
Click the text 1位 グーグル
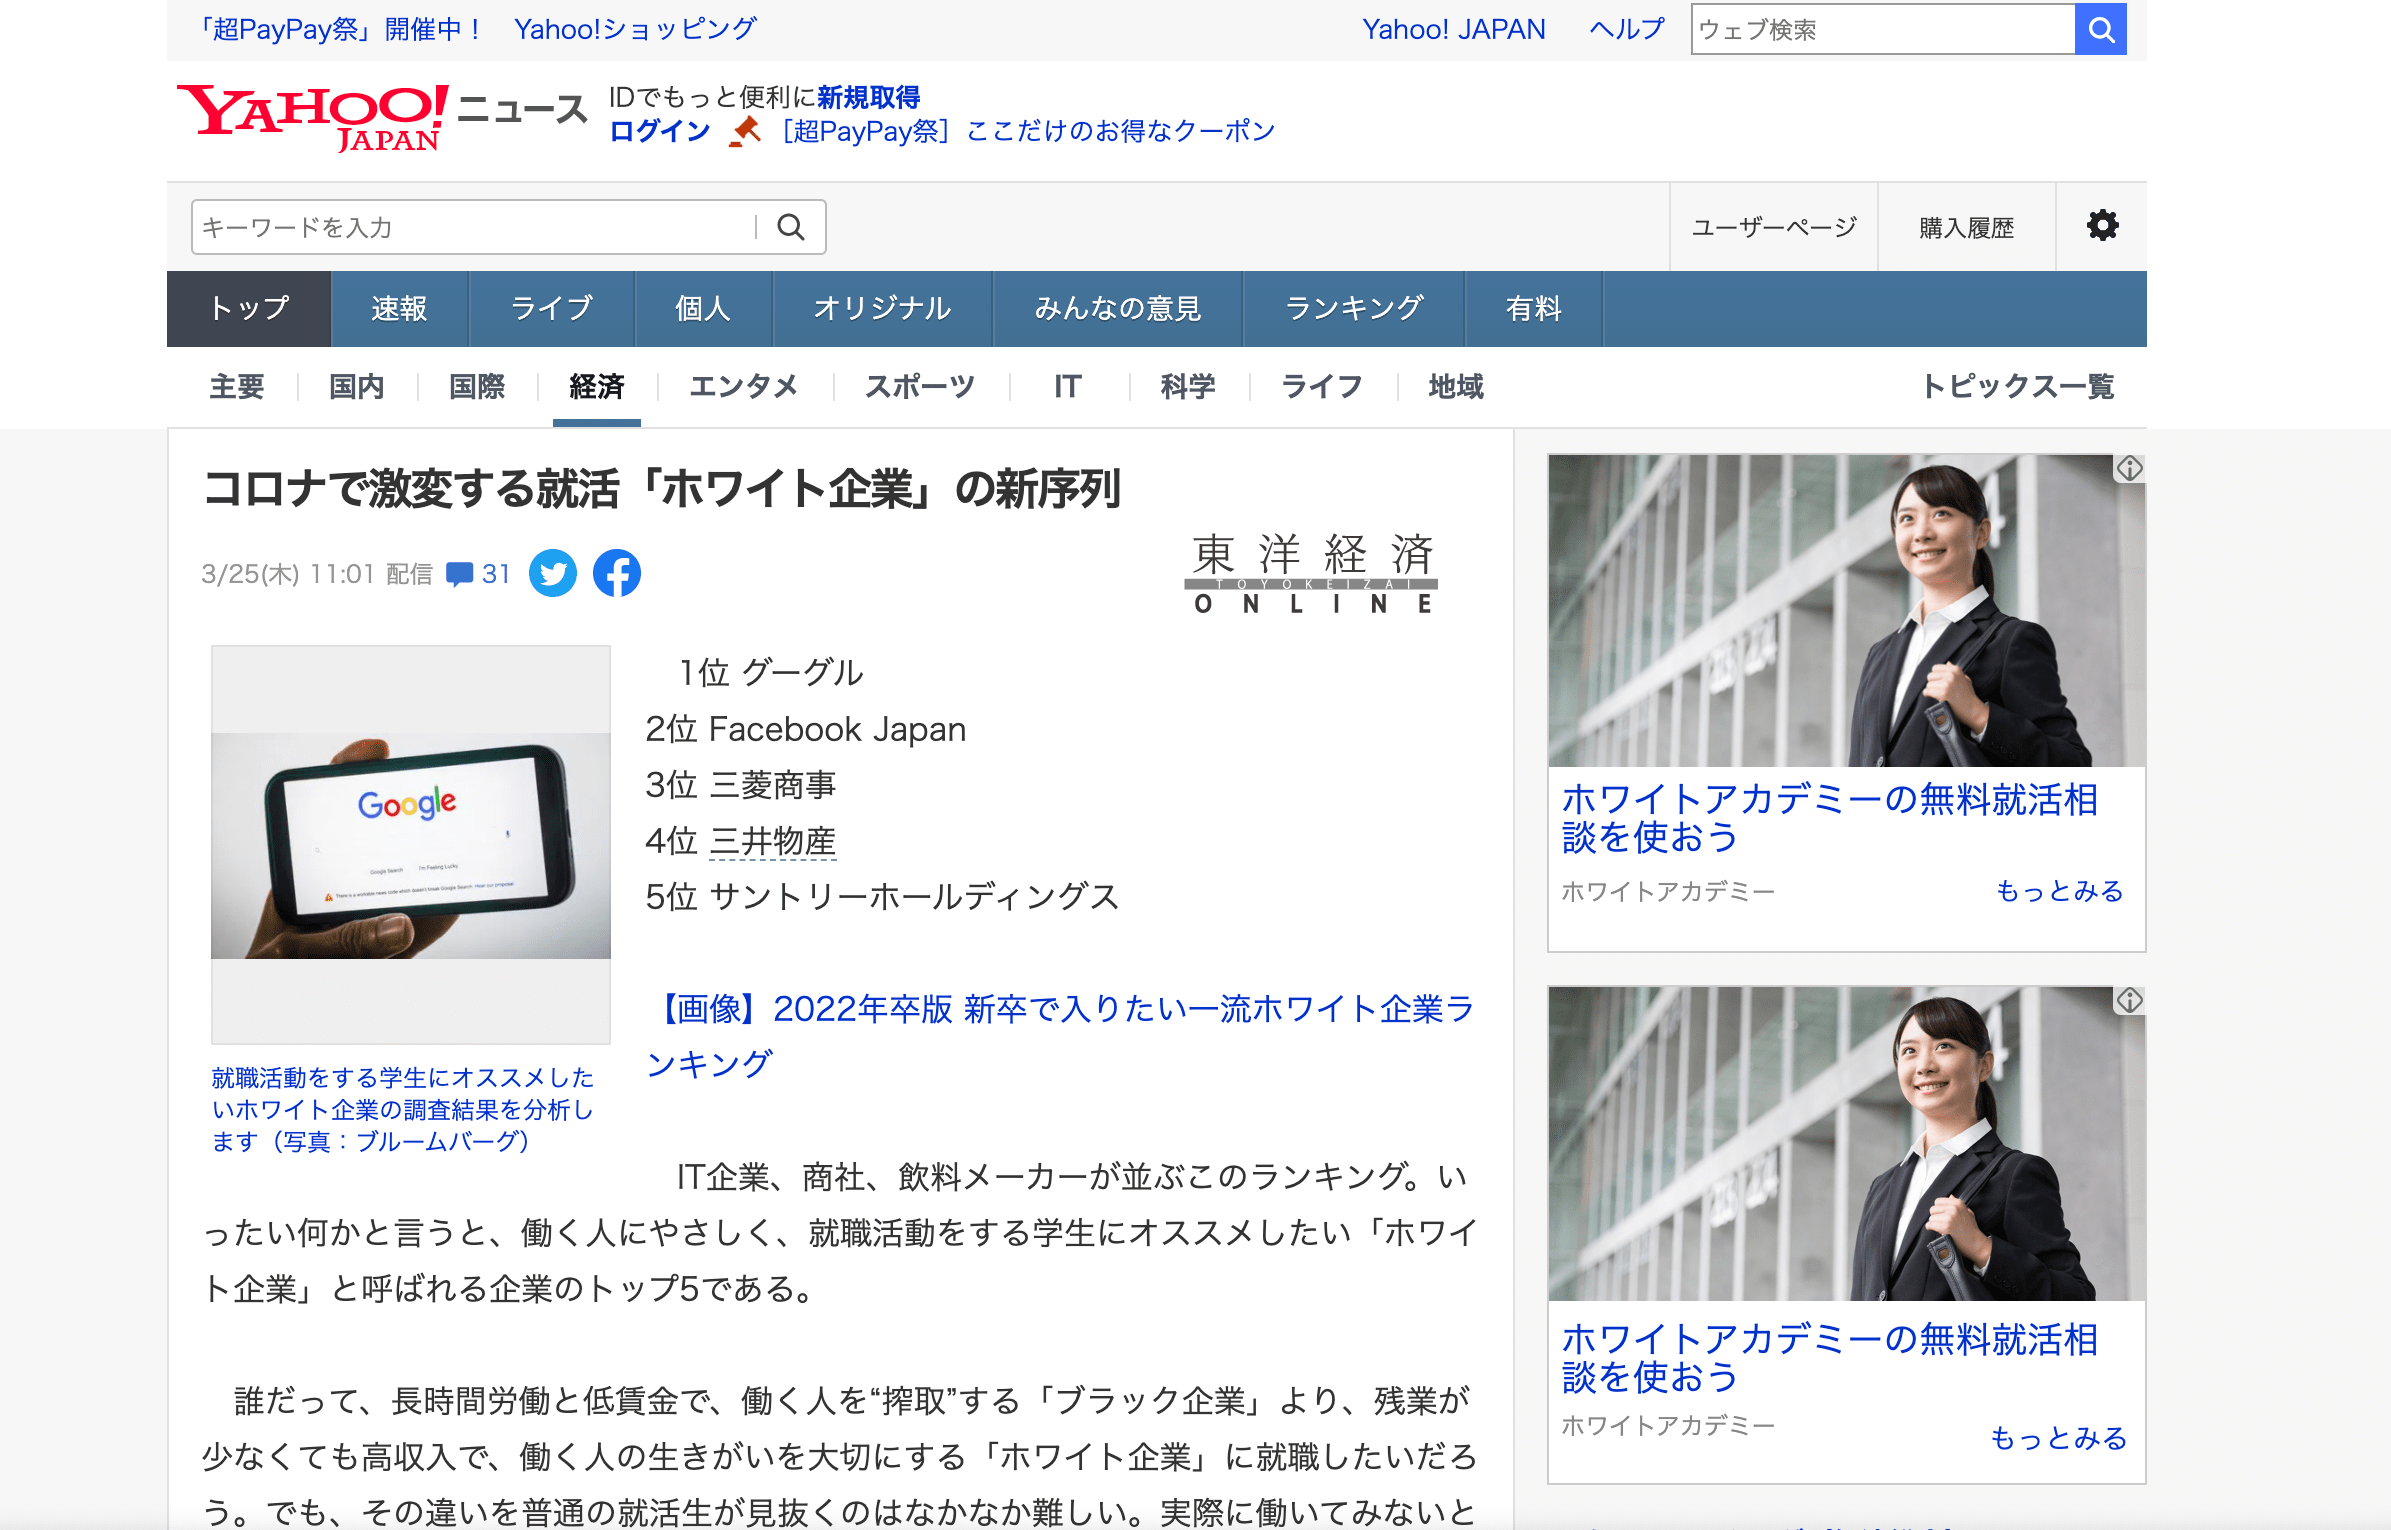click(770, 673)
